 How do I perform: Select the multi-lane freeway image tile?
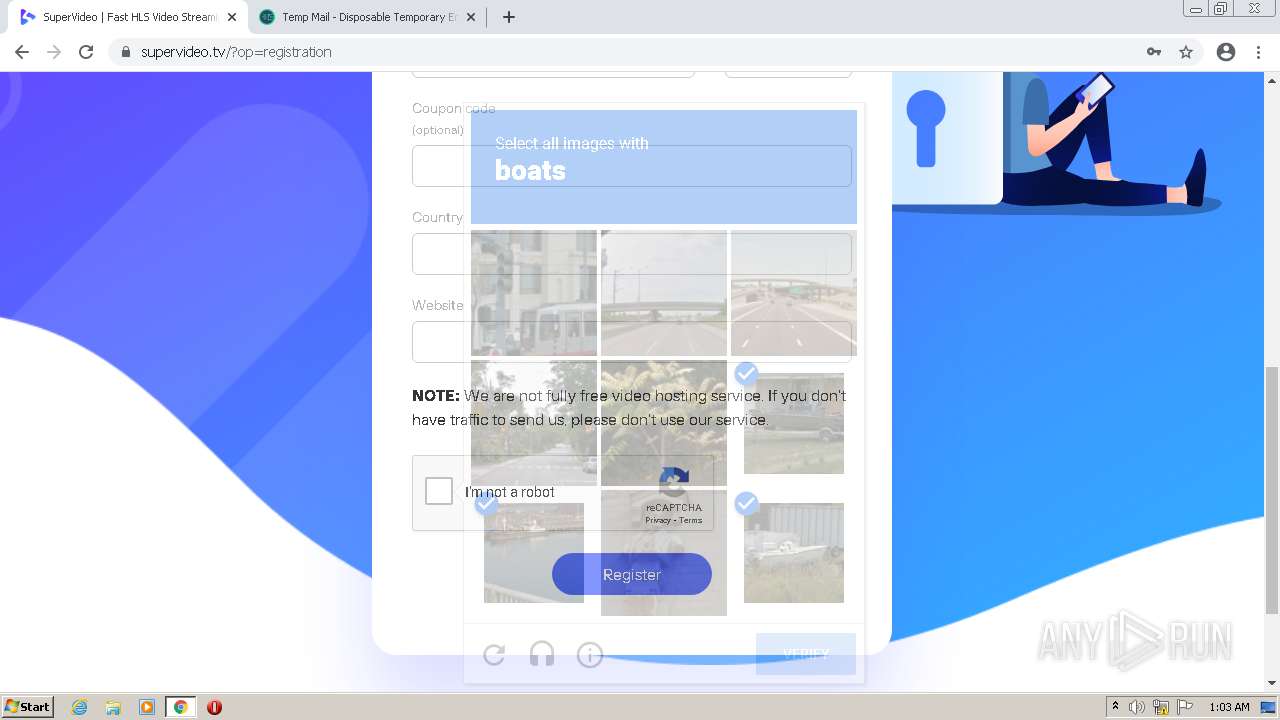pos(794,293)
